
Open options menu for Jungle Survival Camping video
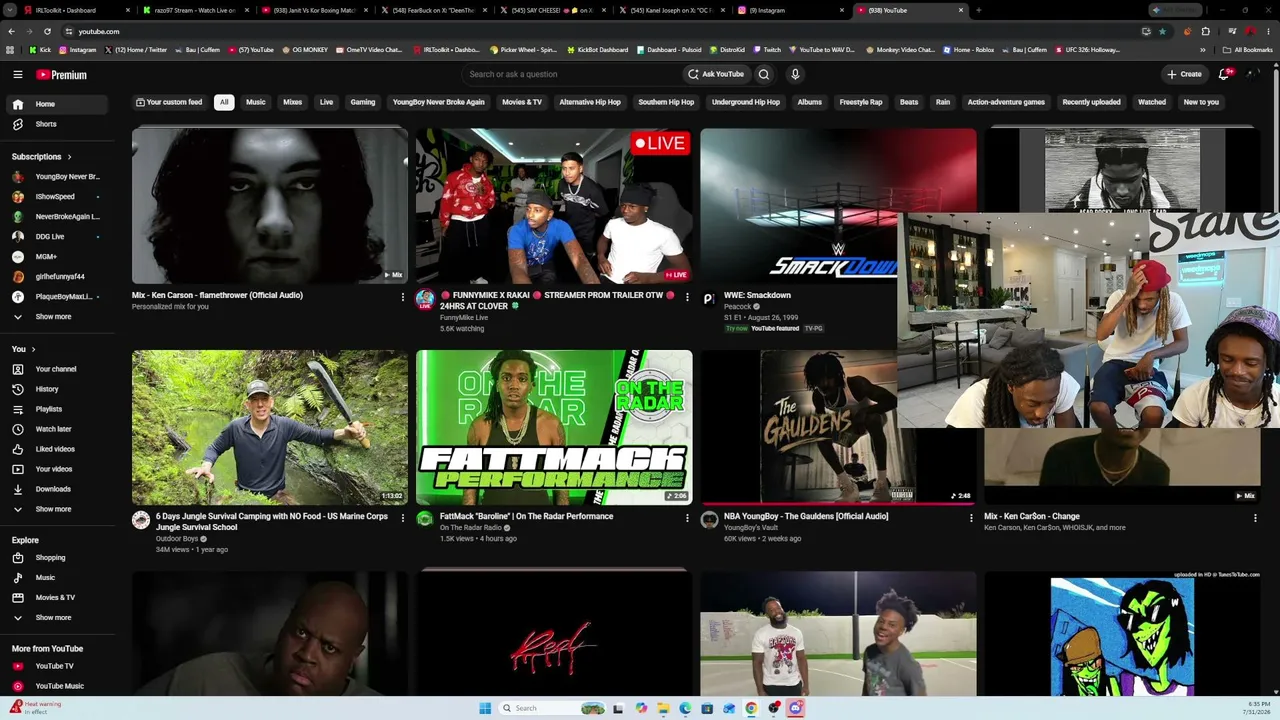point(403,518)
